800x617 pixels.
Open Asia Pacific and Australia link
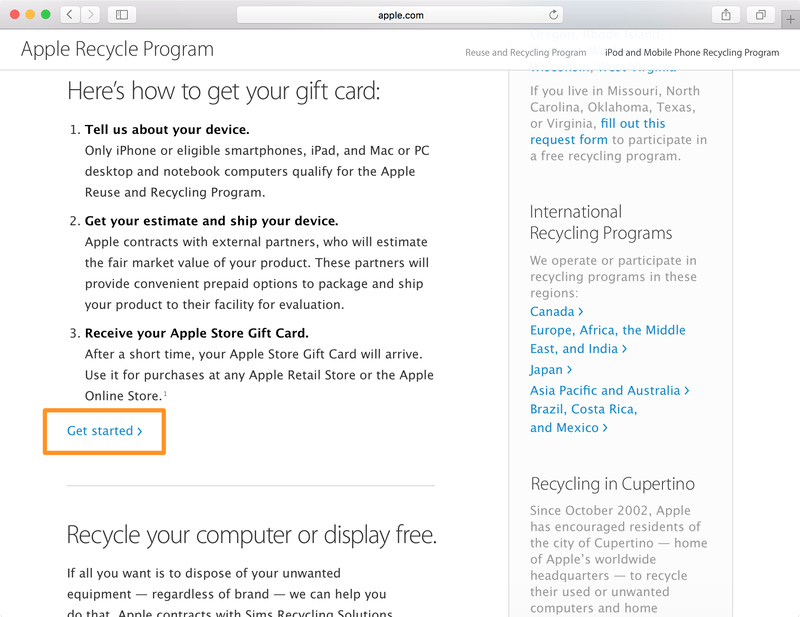coord(609,390)
